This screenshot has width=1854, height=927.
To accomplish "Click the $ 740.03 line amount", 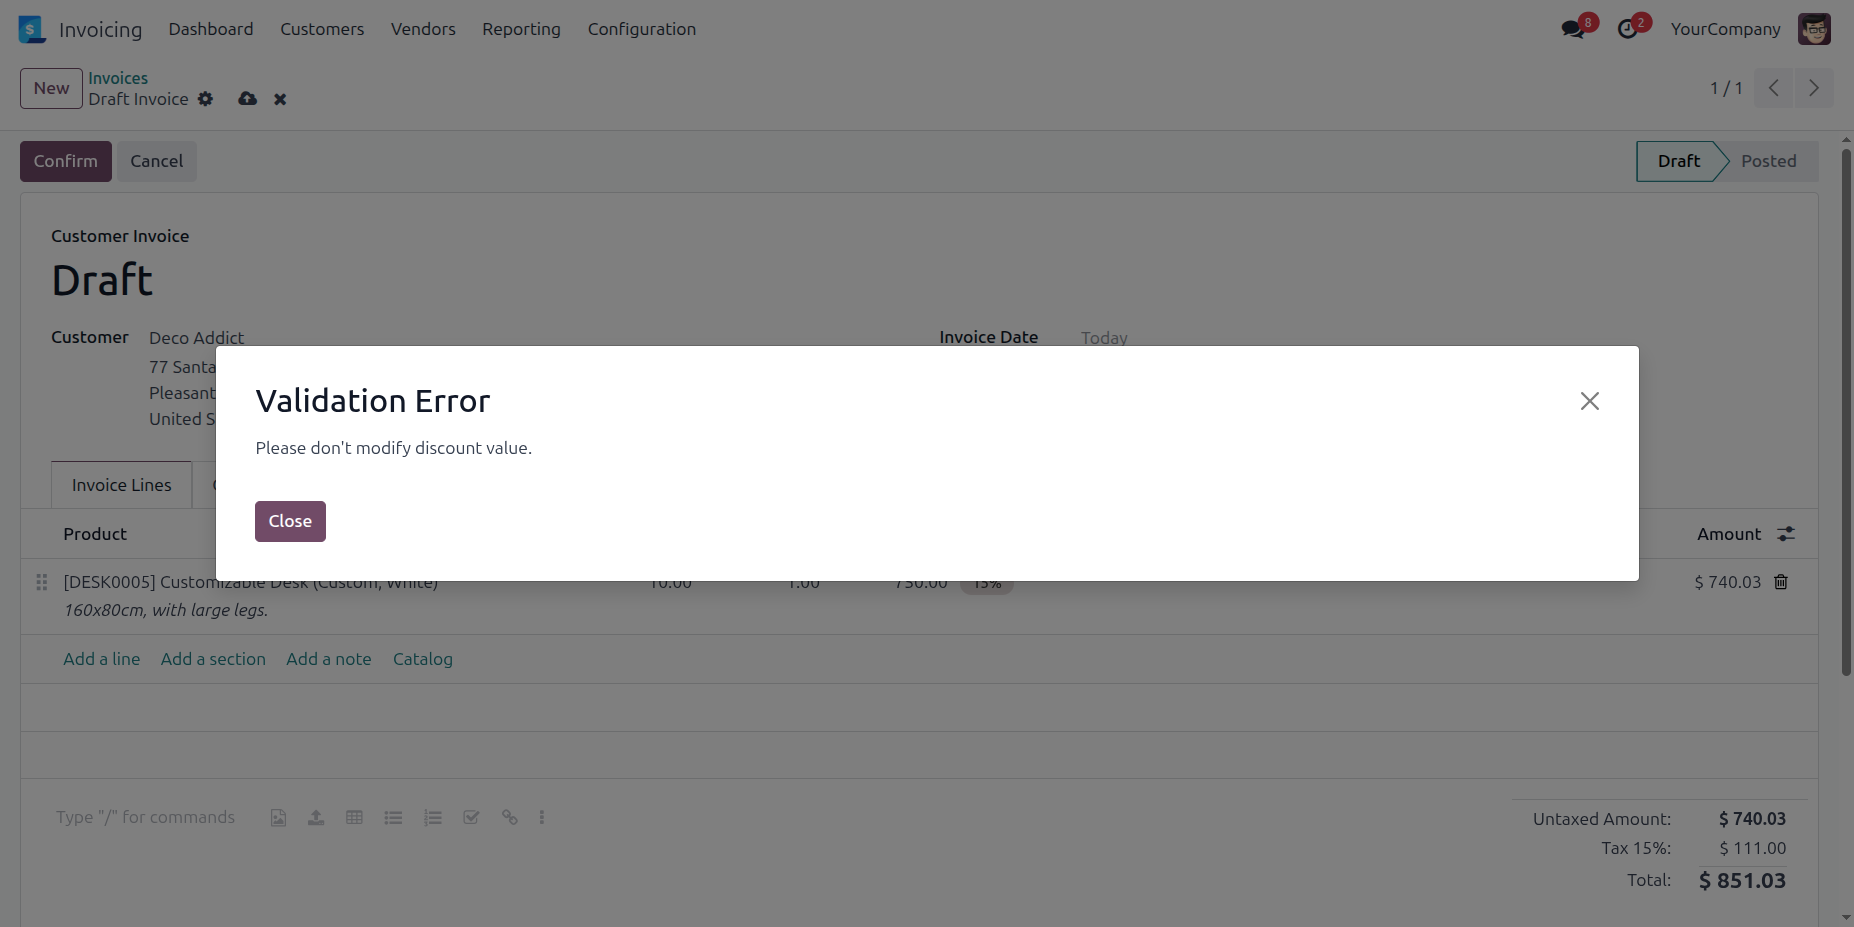I will 1727,582.
